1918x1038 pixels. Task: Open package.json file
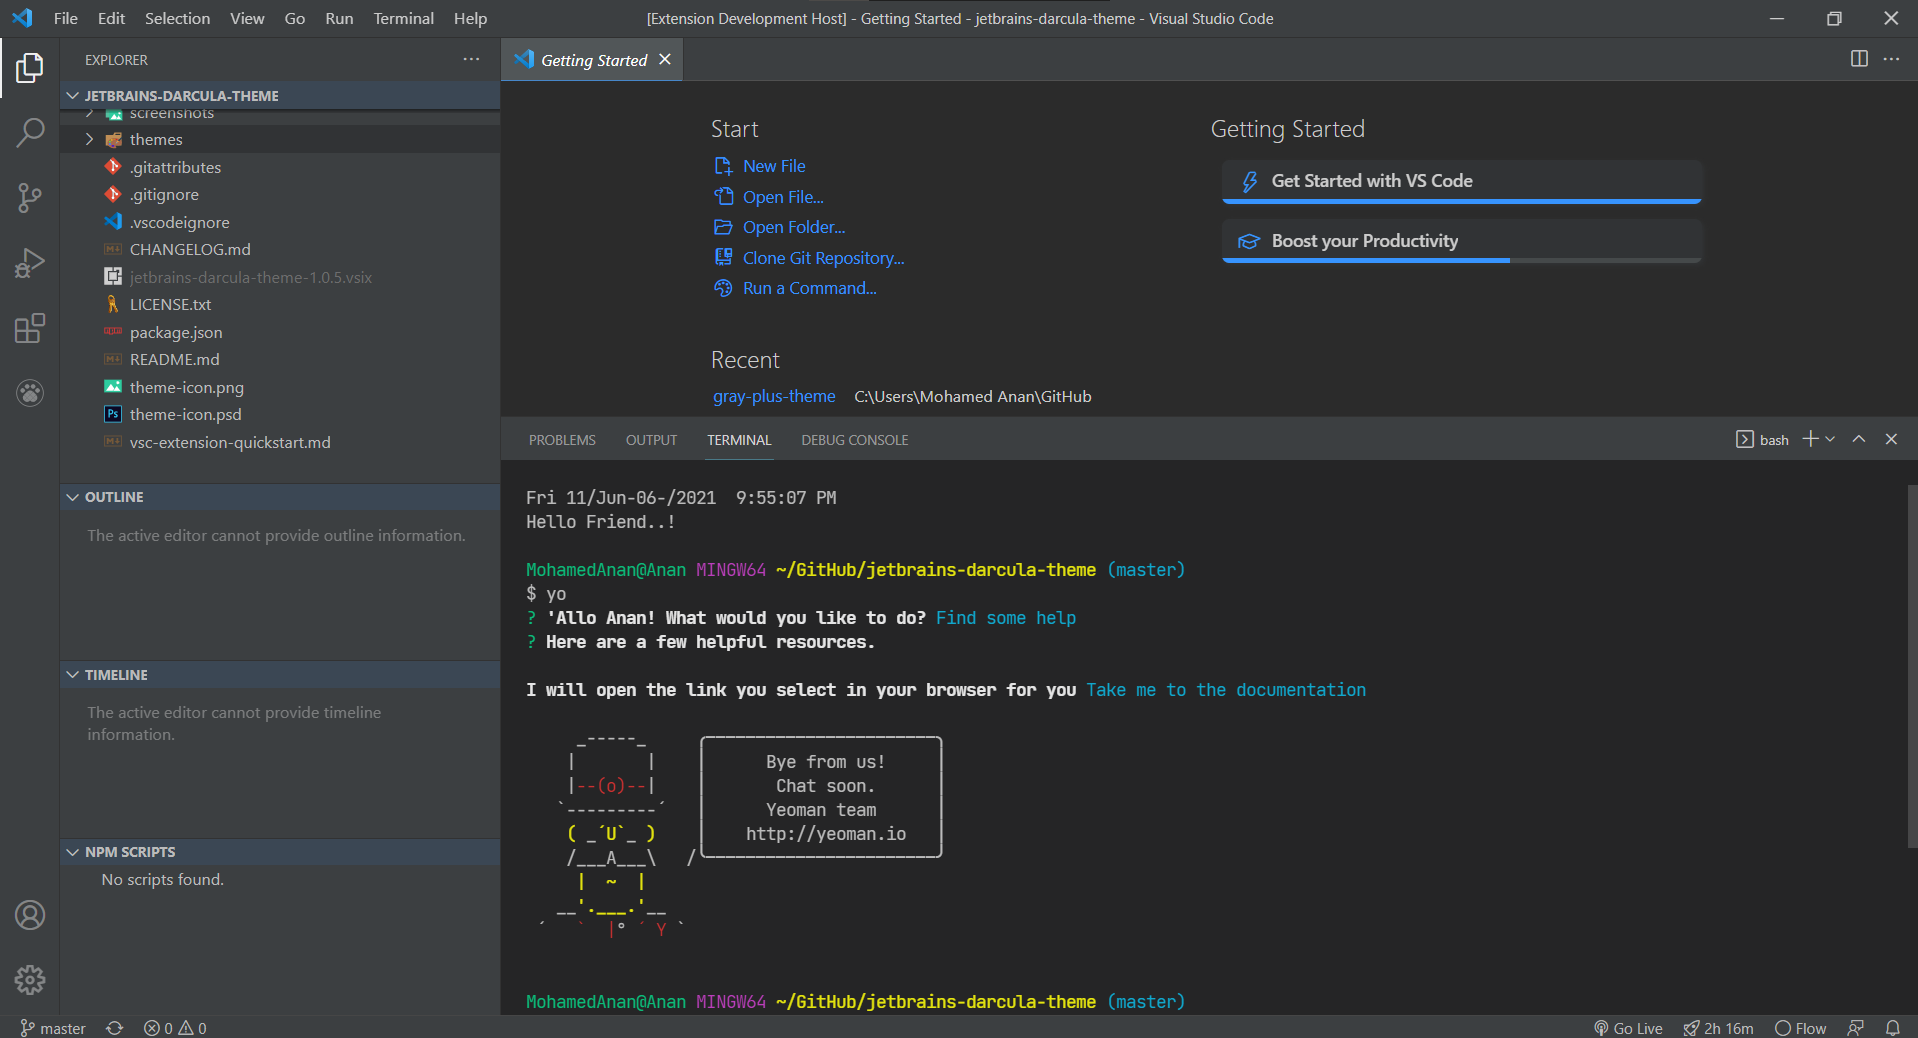pos(280,332)
